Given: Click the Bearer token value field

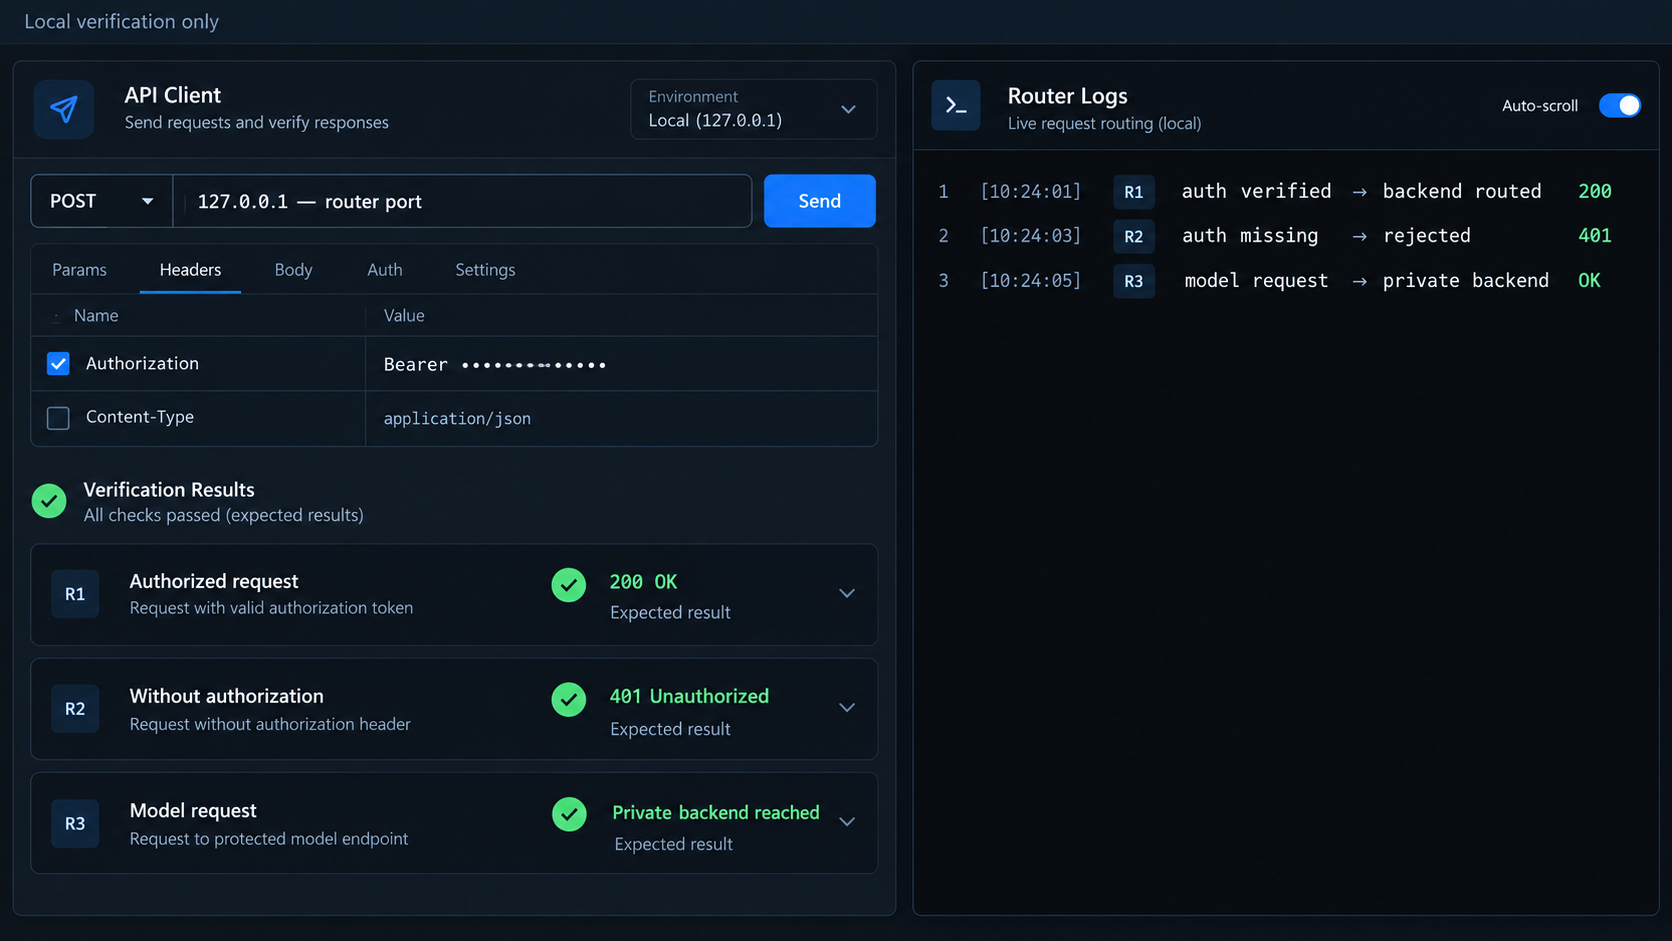Looking at the screenshot, I should tap(621, 364).
